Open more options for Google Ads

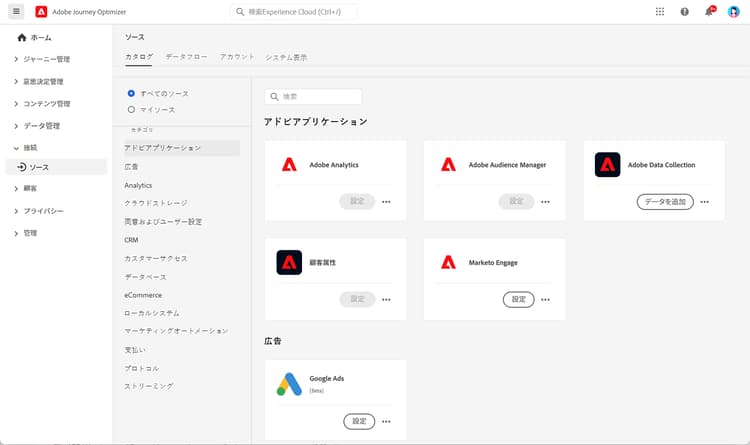click(386, 422)
